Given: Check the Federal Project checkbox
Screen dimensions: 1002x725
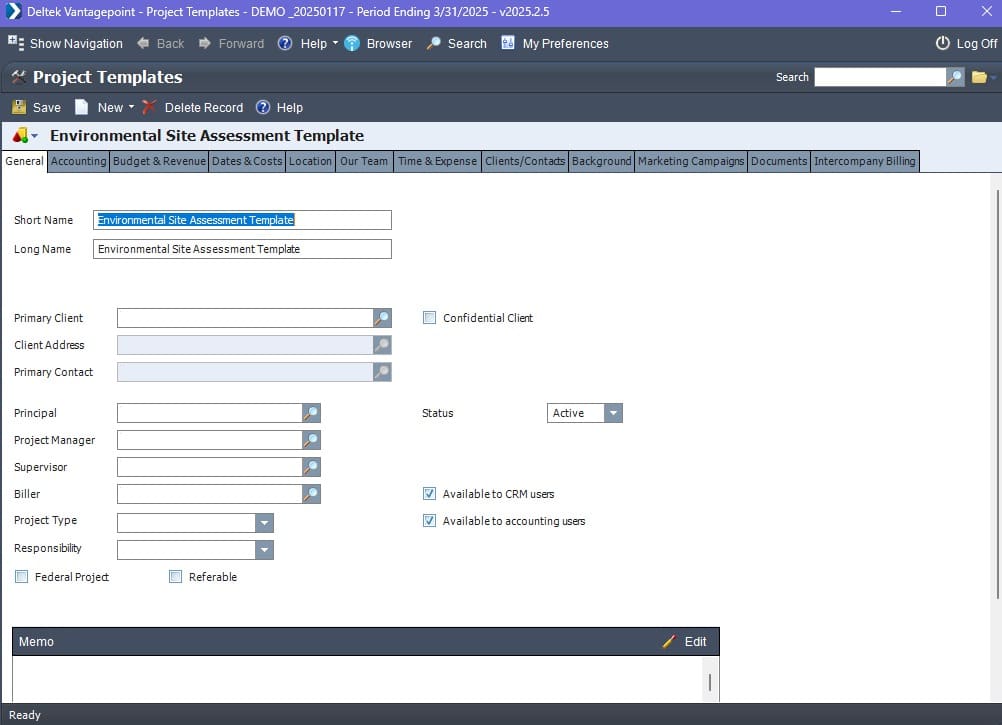Looking at the screenshot, I should pos(22,577).
